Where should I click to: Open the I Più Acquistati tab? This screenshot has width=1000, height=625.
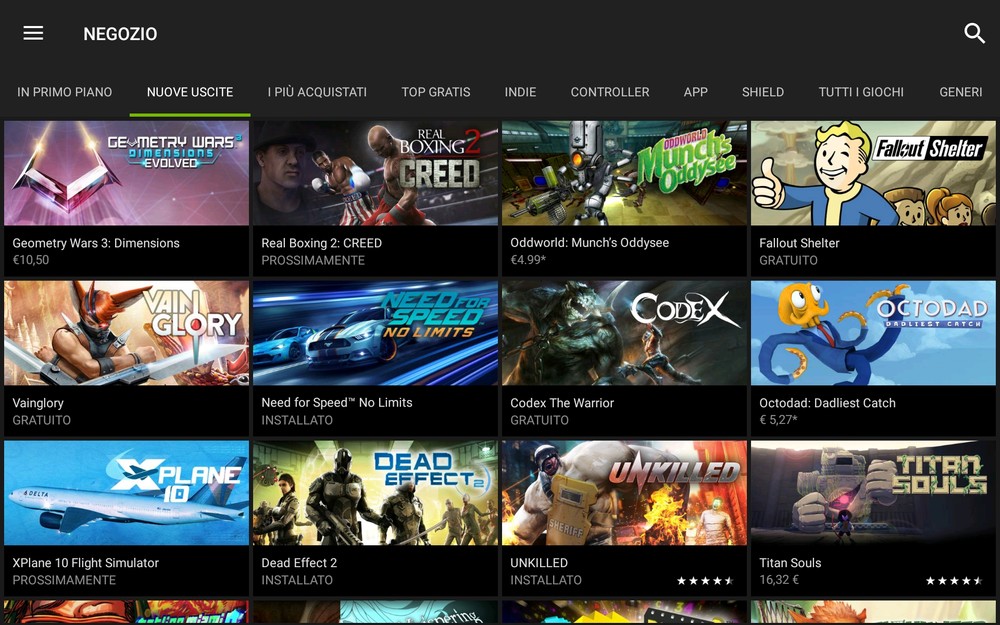point(317,92)
